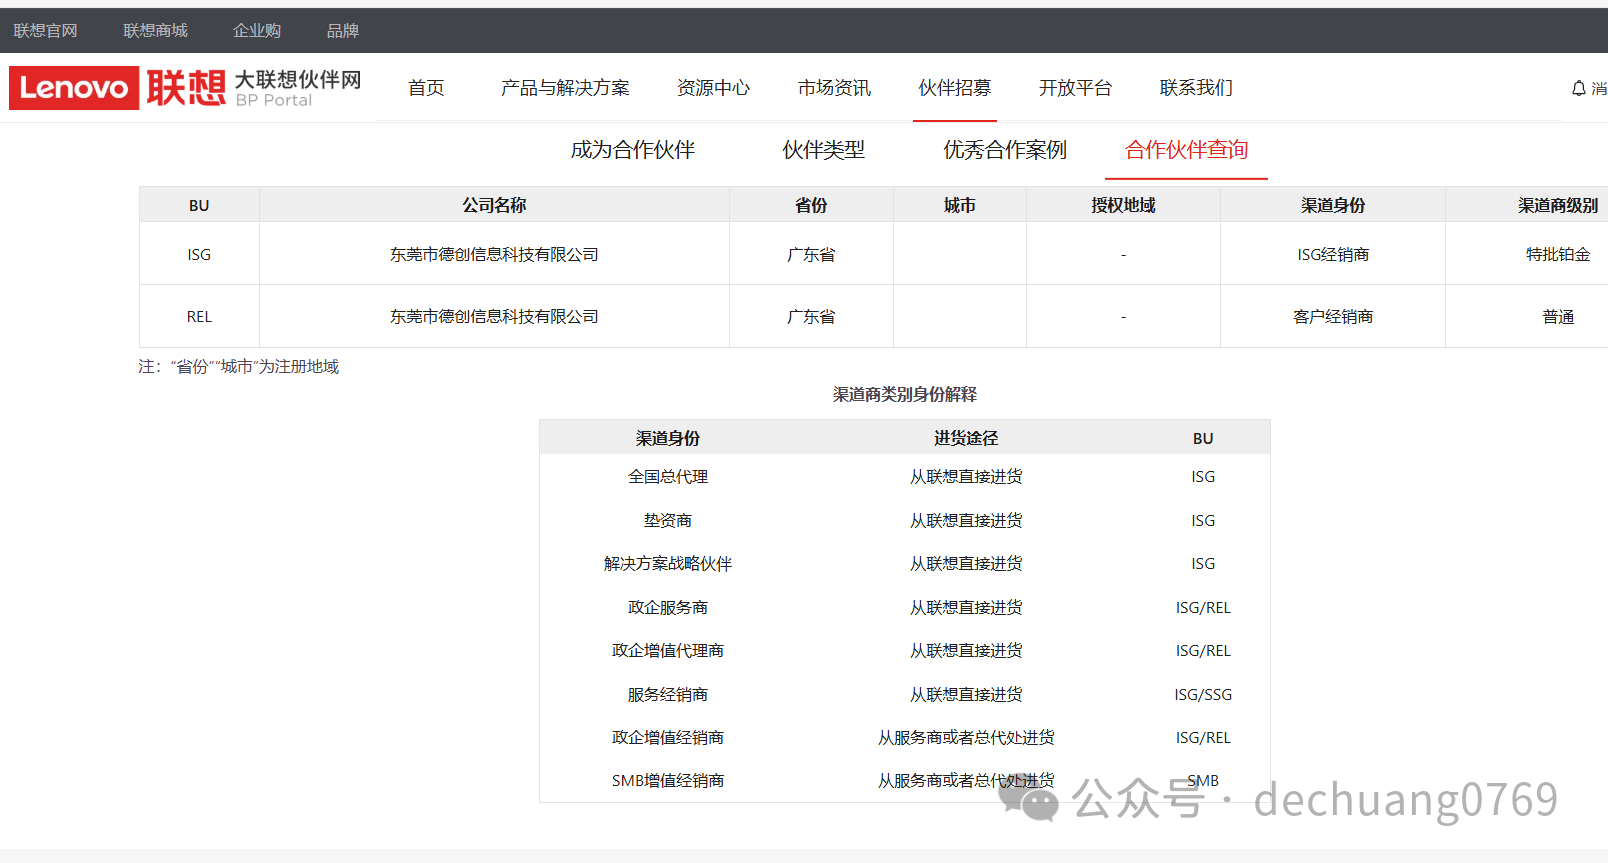
Task: Click the results table 渠道身份 header
Action: 1333,205
